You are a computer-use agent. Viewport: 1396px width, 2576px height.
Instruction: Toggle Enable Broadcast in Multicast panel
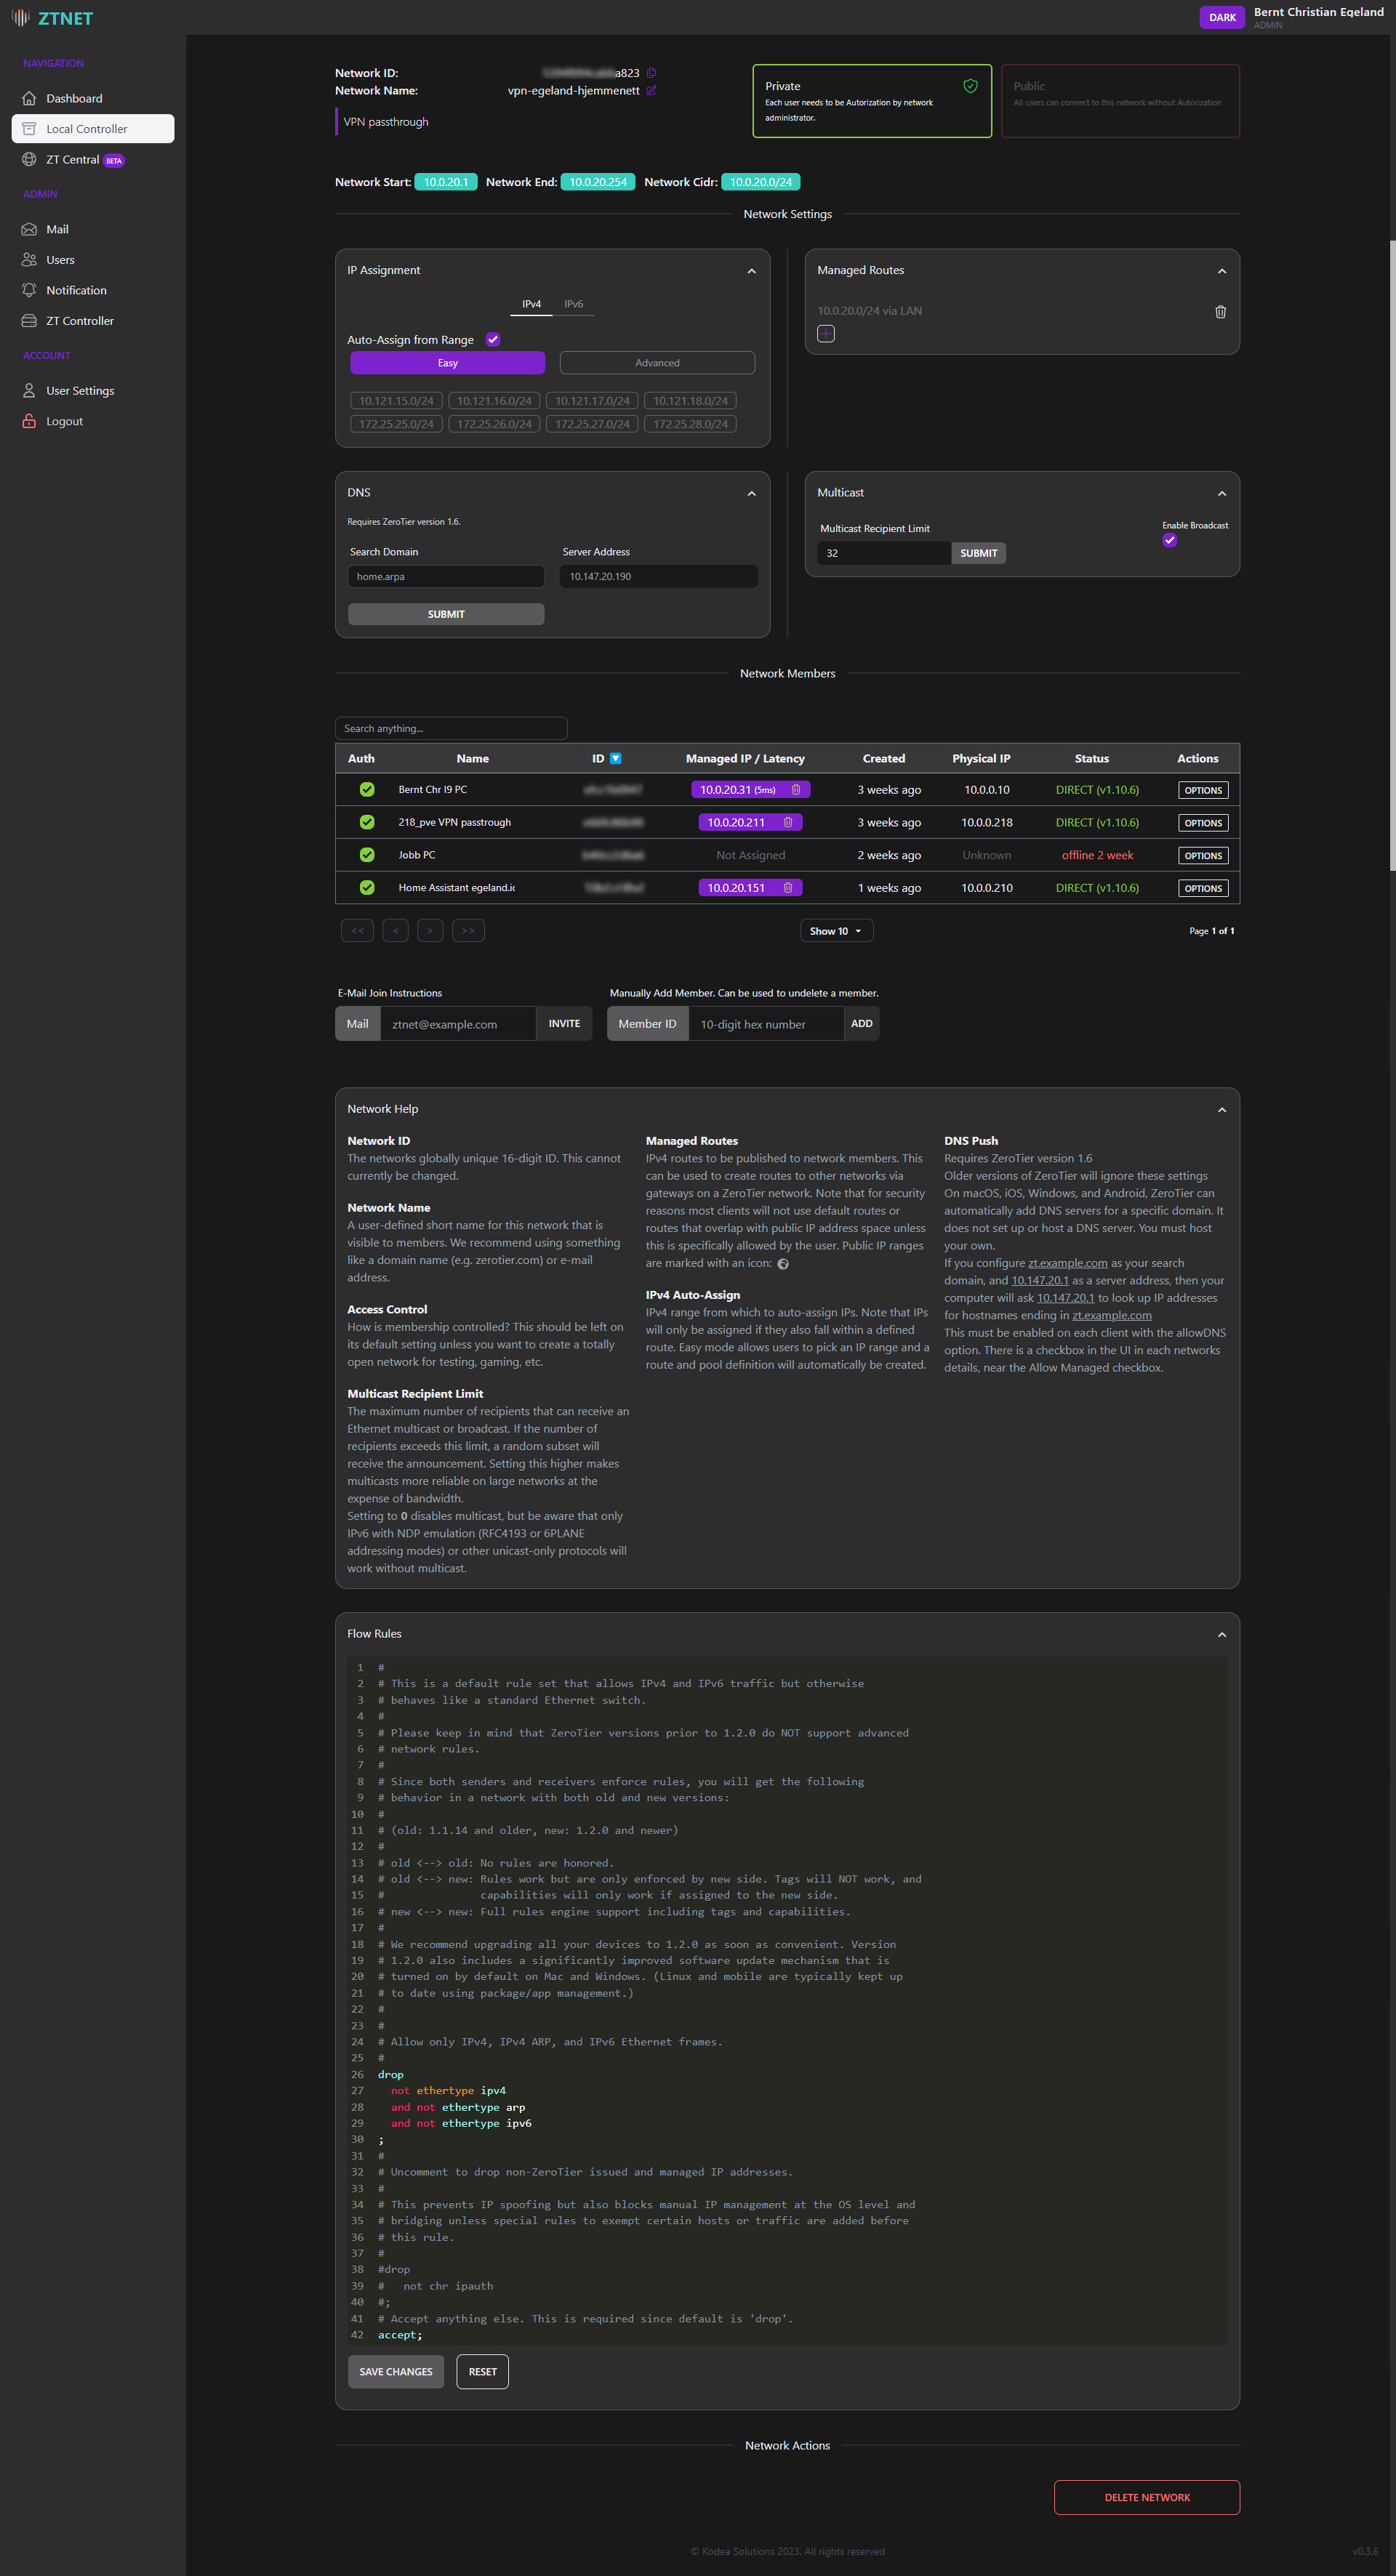1169,540
